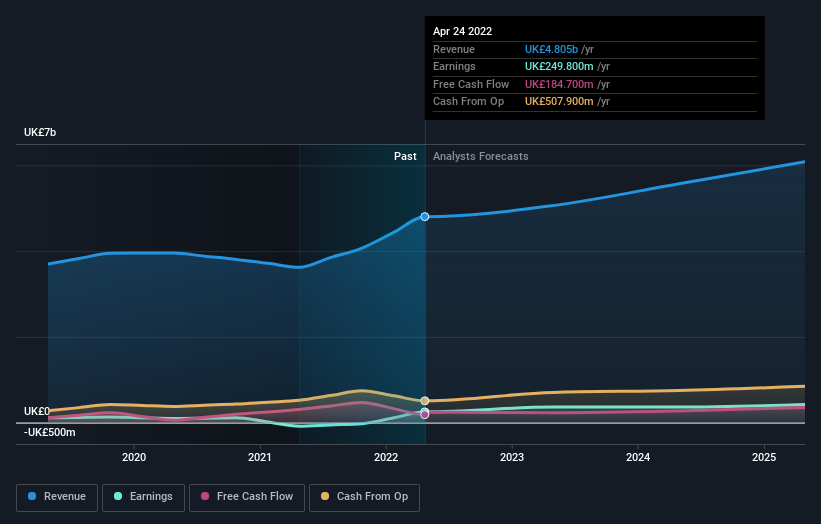
Task: Toggle the Cash From Op legend button
Action: point(364,497)
